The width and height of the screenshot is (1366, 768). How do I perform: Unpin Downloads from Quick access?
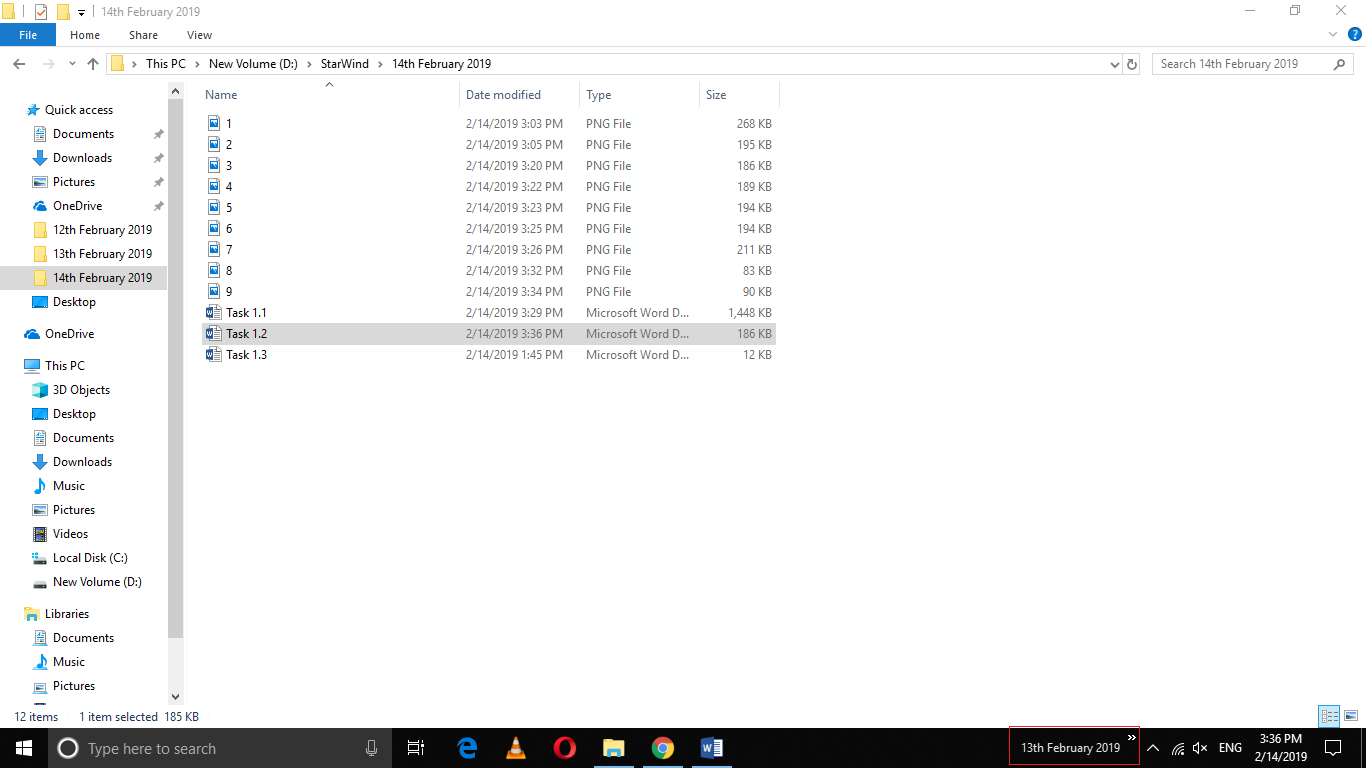click(157, 157)
